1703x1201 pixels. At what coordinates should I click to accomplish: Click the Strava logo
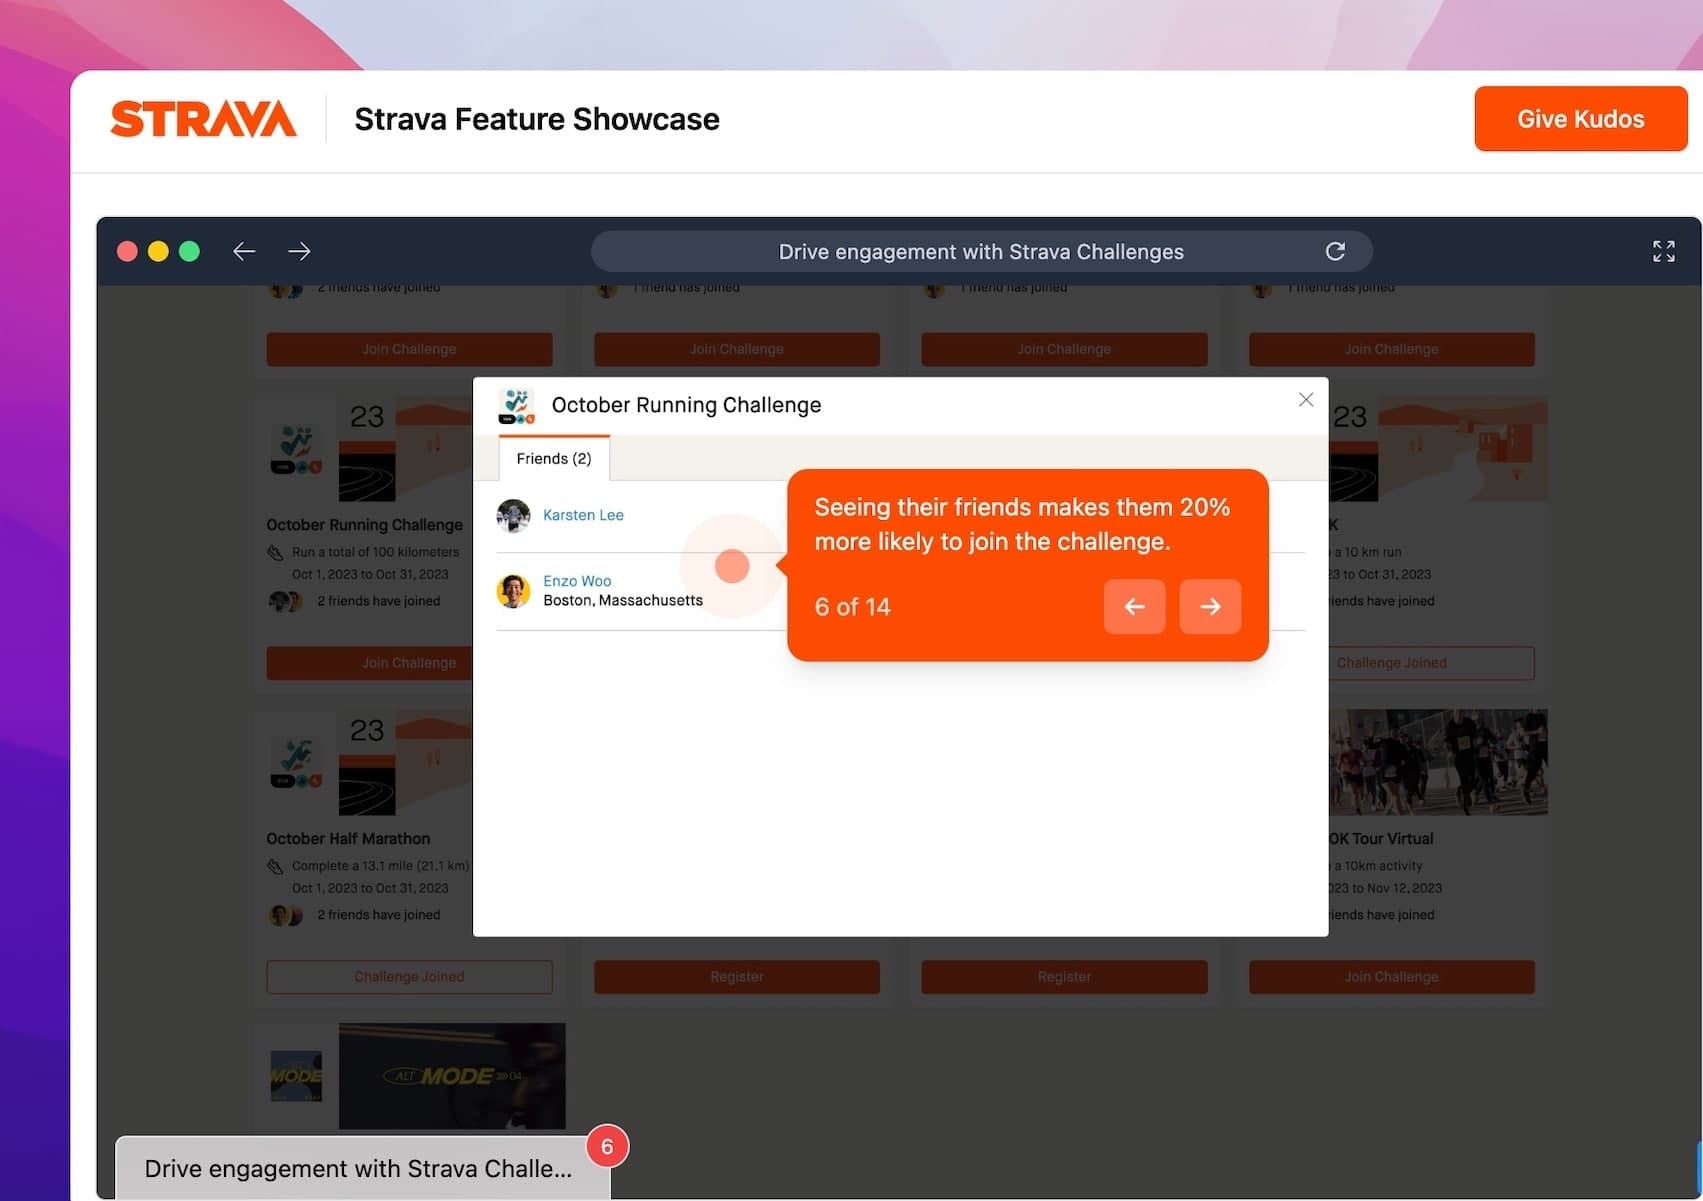(203, 119)
